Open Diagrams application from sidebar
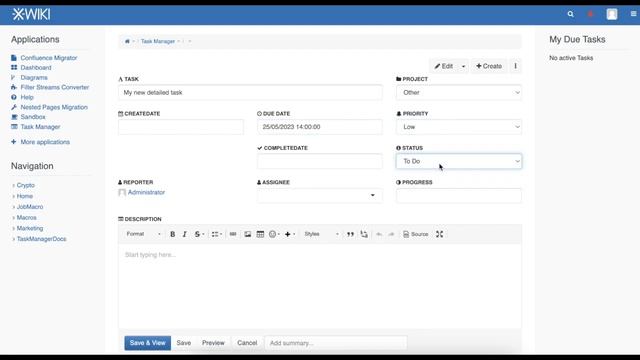Viewport: 640px width, 360px height. click(x=34, y=78)
